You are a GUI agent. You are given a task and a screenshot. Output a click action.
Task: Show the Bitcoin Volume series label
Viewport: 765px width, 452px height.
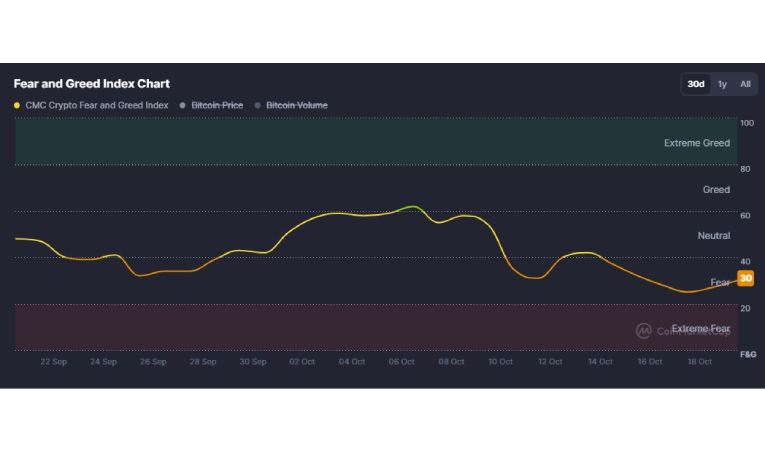point(296,105)
